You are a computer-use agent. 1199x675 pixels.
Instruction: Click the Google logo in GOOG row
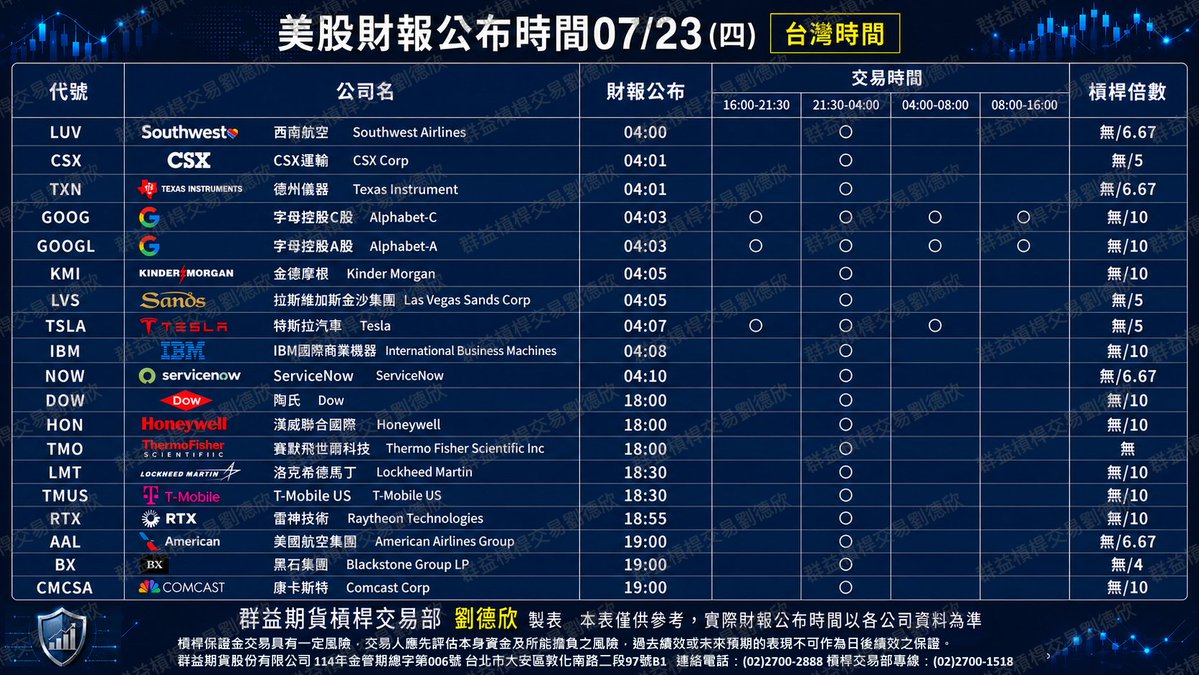(149, 217)
